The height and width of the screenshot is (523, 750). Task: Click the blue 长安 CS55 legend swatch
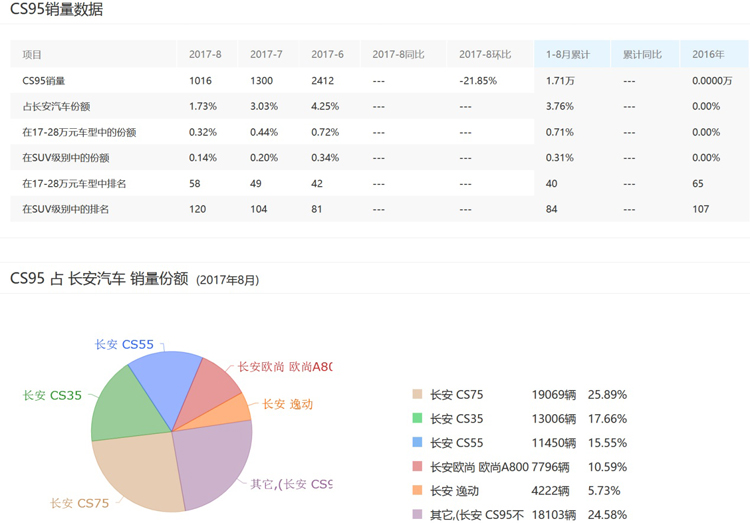click(417, 443)
